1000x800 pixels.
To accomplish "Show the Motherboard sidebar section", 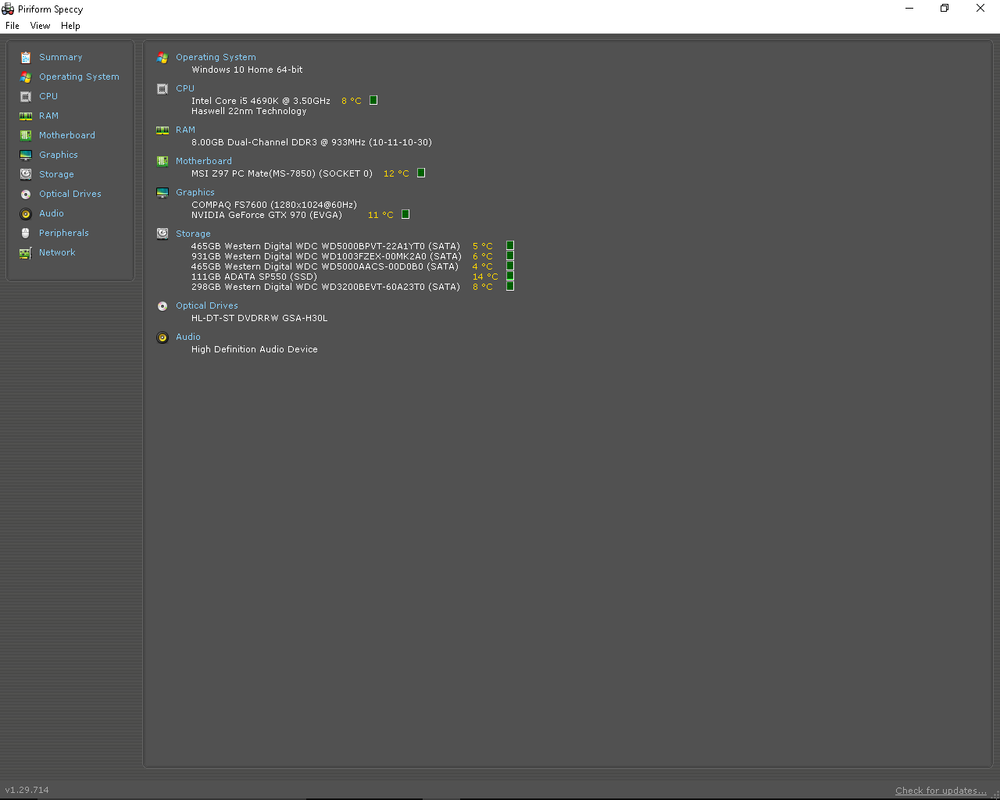I will click(67, 135).
